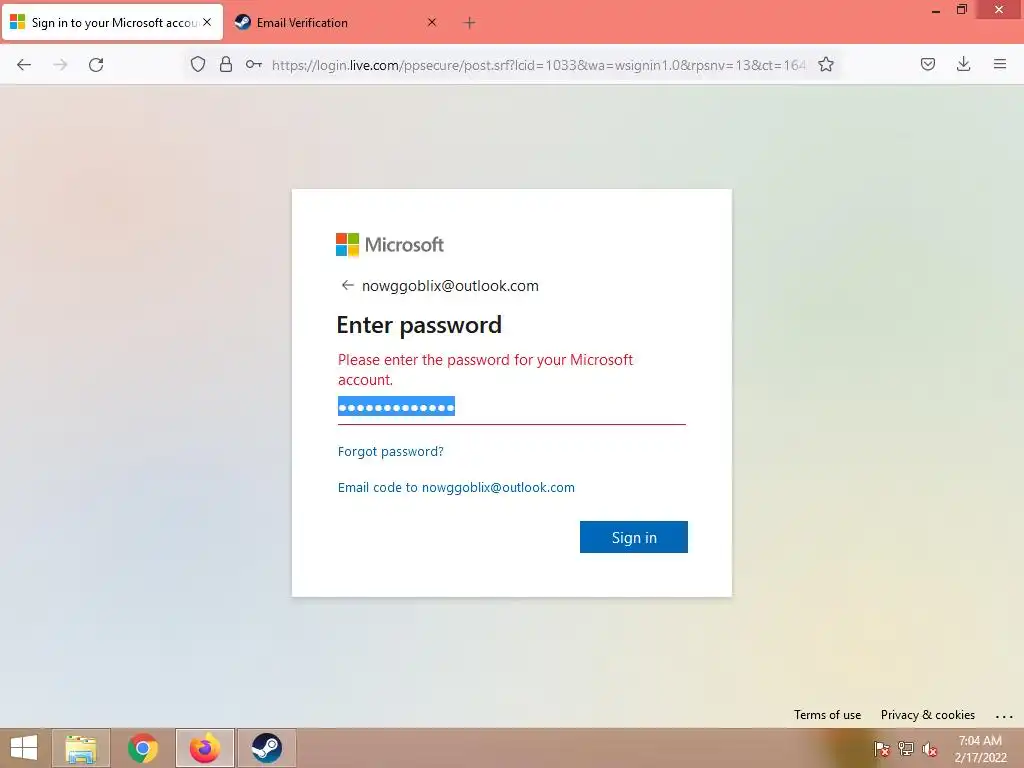This screenshot has width=1024, height=768.
Task: Reload the current page
Action: click(96, 65)
